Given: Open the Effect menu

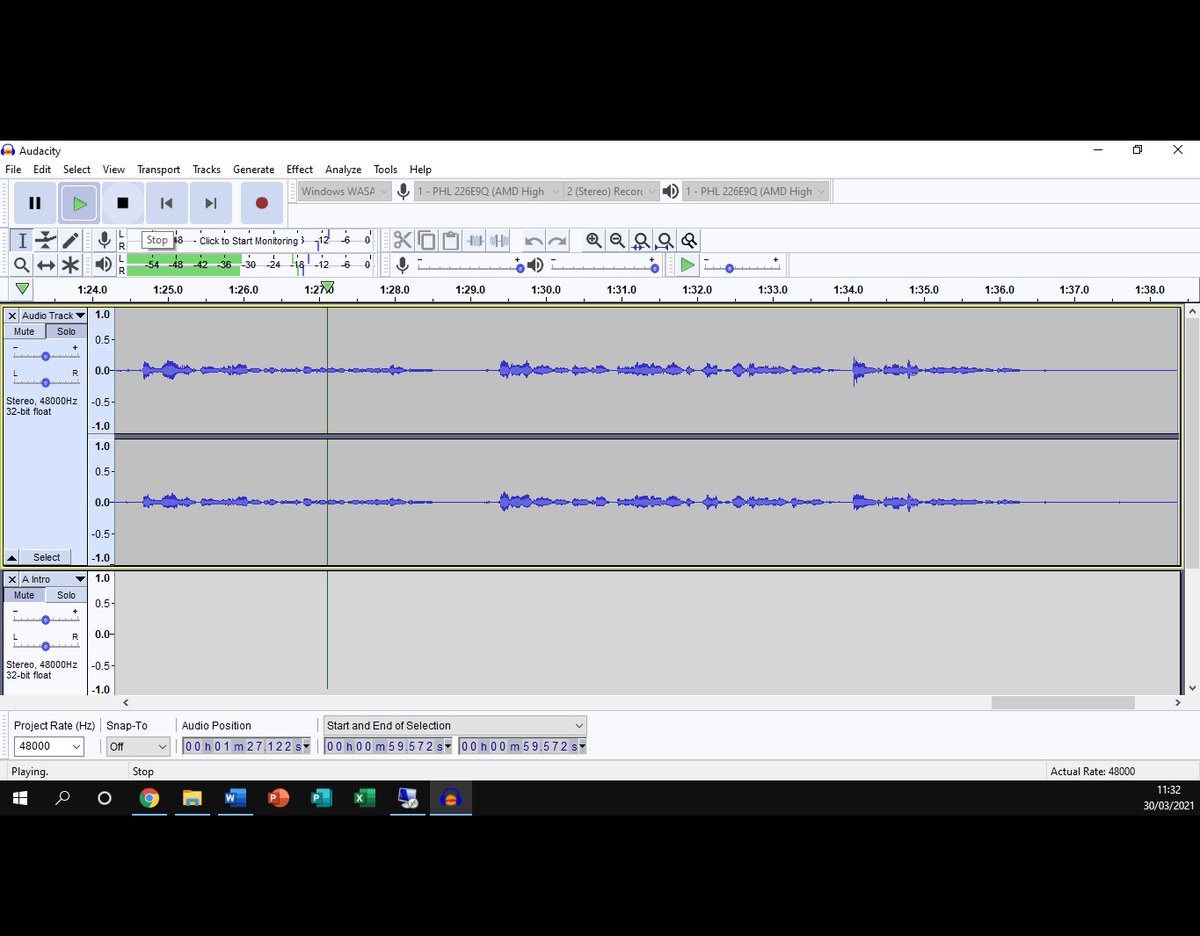Looking at the screenshot, I should tap(299, 169).
